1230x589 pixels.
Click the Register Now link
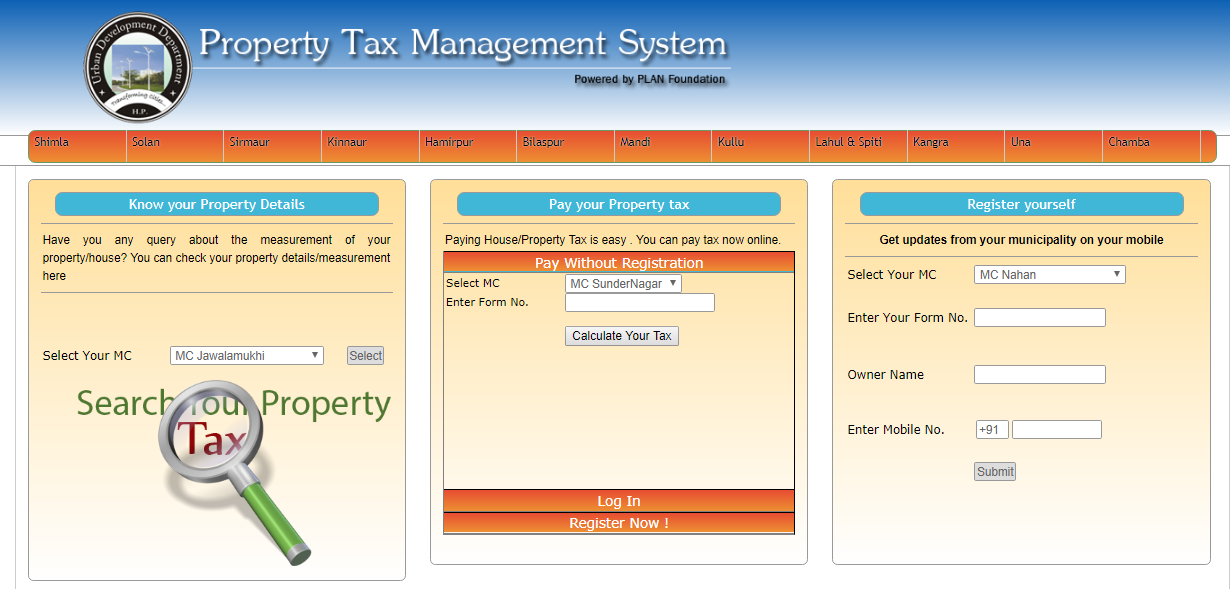[618, 523]
